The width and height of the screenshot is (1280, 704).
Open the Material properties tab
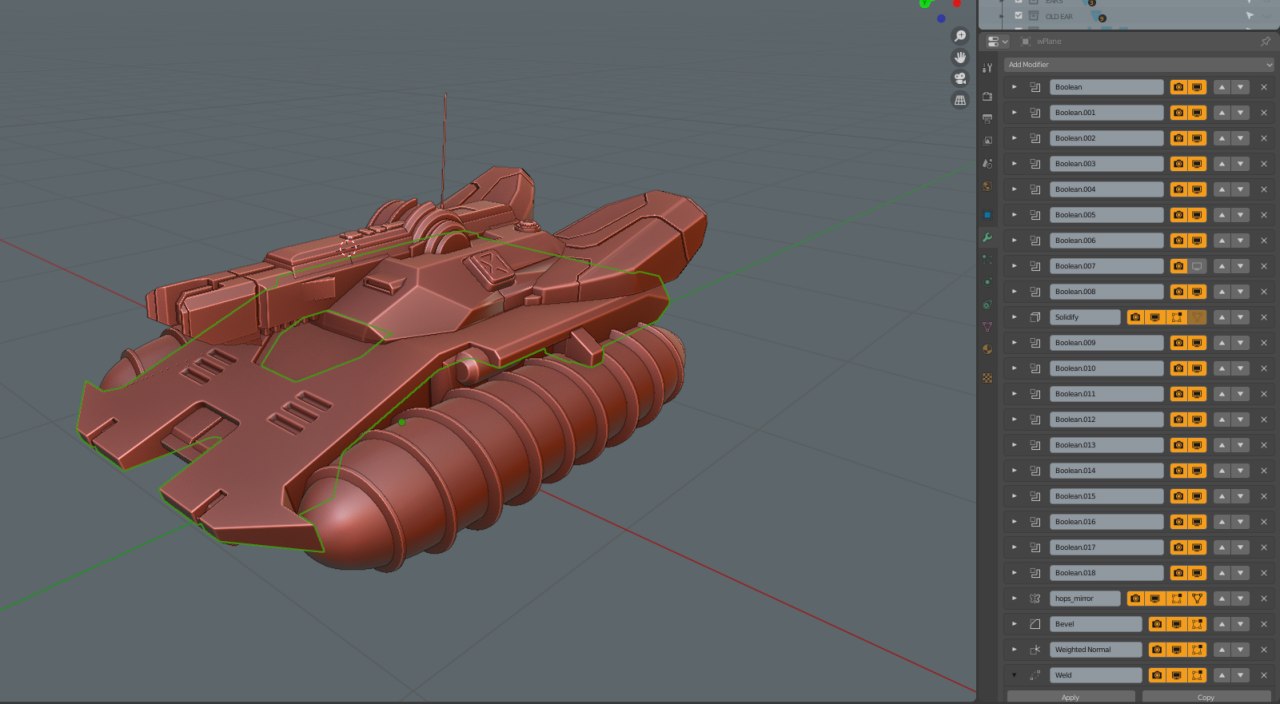point(988,349)
